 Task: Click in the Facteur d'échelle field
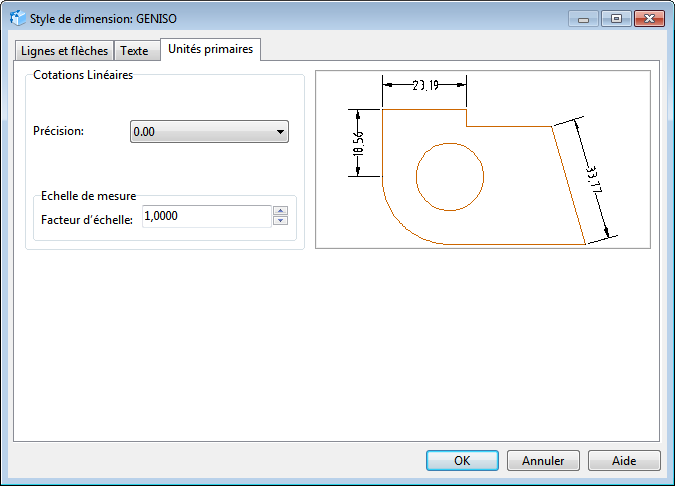pos(206,216)
